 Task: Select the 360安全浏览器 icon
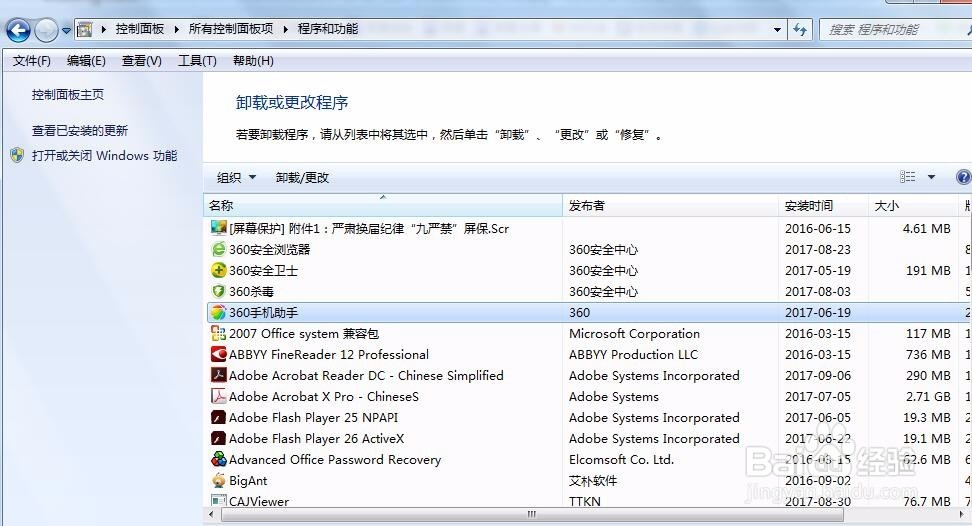pyautogui.click(x=218, y=249)
